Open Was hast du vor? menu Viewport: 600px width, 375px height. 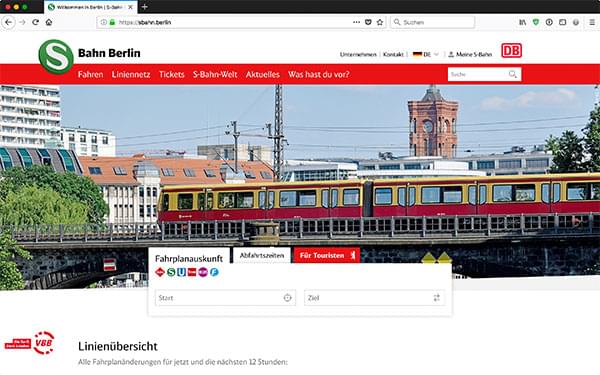click(x=318, y=74)
